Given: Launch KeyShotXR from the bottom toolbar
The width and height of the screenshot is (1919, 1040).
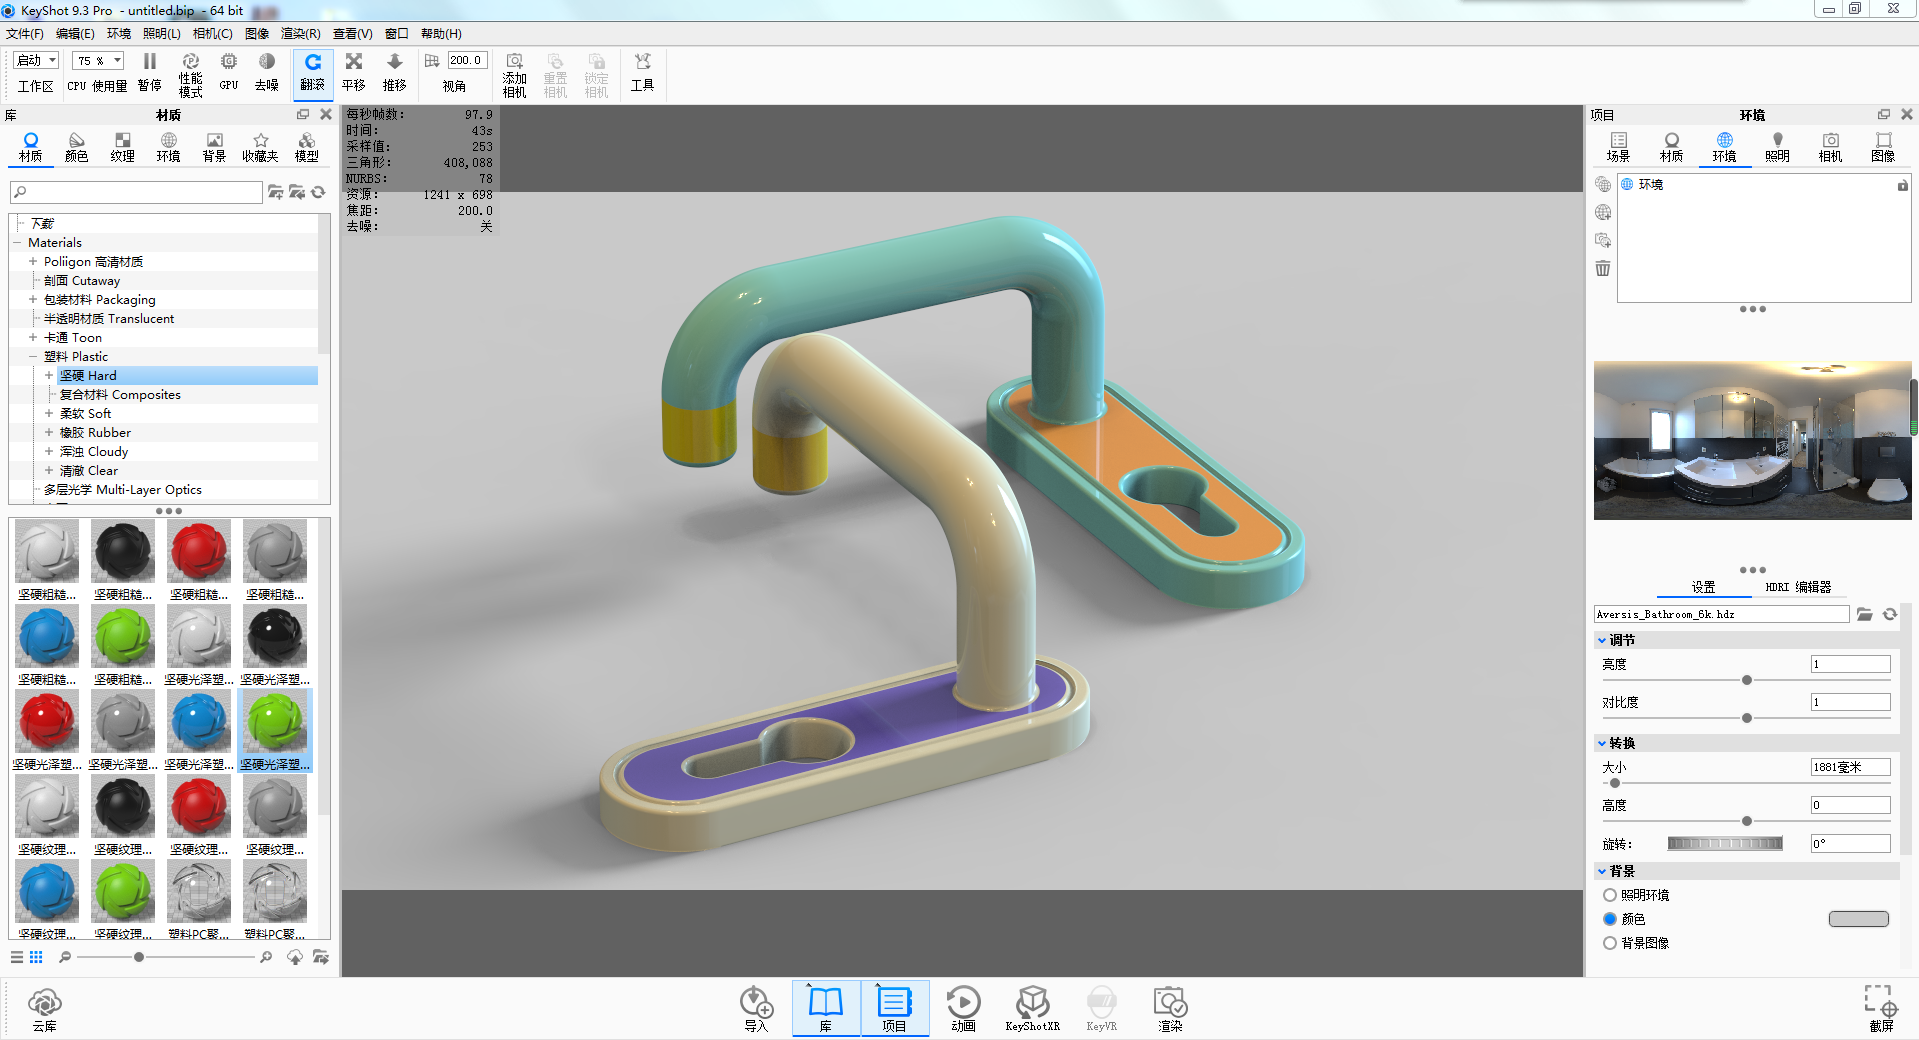Looking at the screenshot, I should pyautogui.click(x=1033, y=1007).
